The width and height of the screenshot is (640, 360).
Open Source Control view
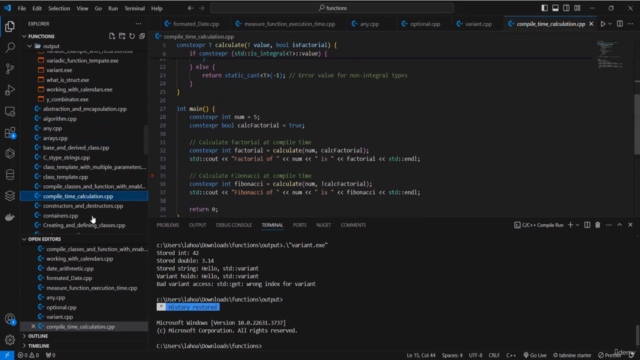10,69
